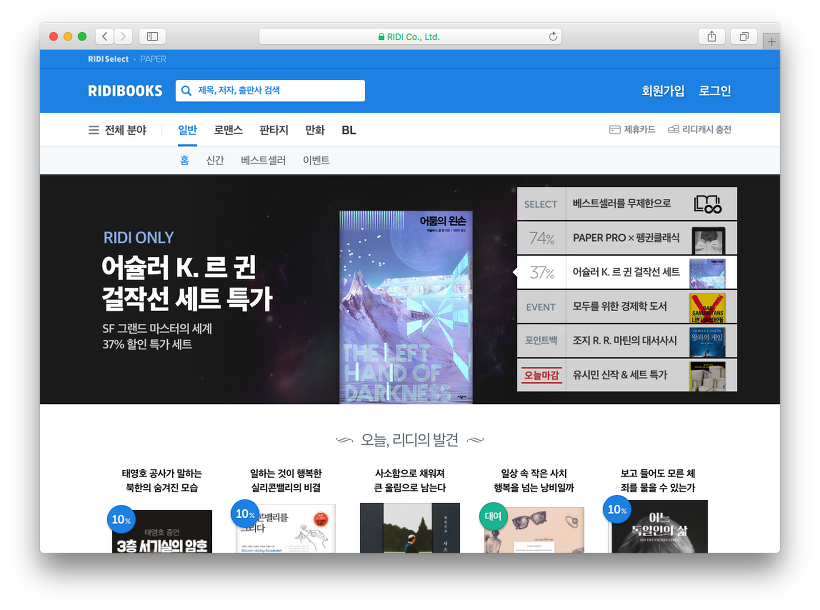This screenshot has width=820, height=610.
Task: Focus the 제목, 저자, 출판사 검색 search field
Action: (x=270, y=91)
